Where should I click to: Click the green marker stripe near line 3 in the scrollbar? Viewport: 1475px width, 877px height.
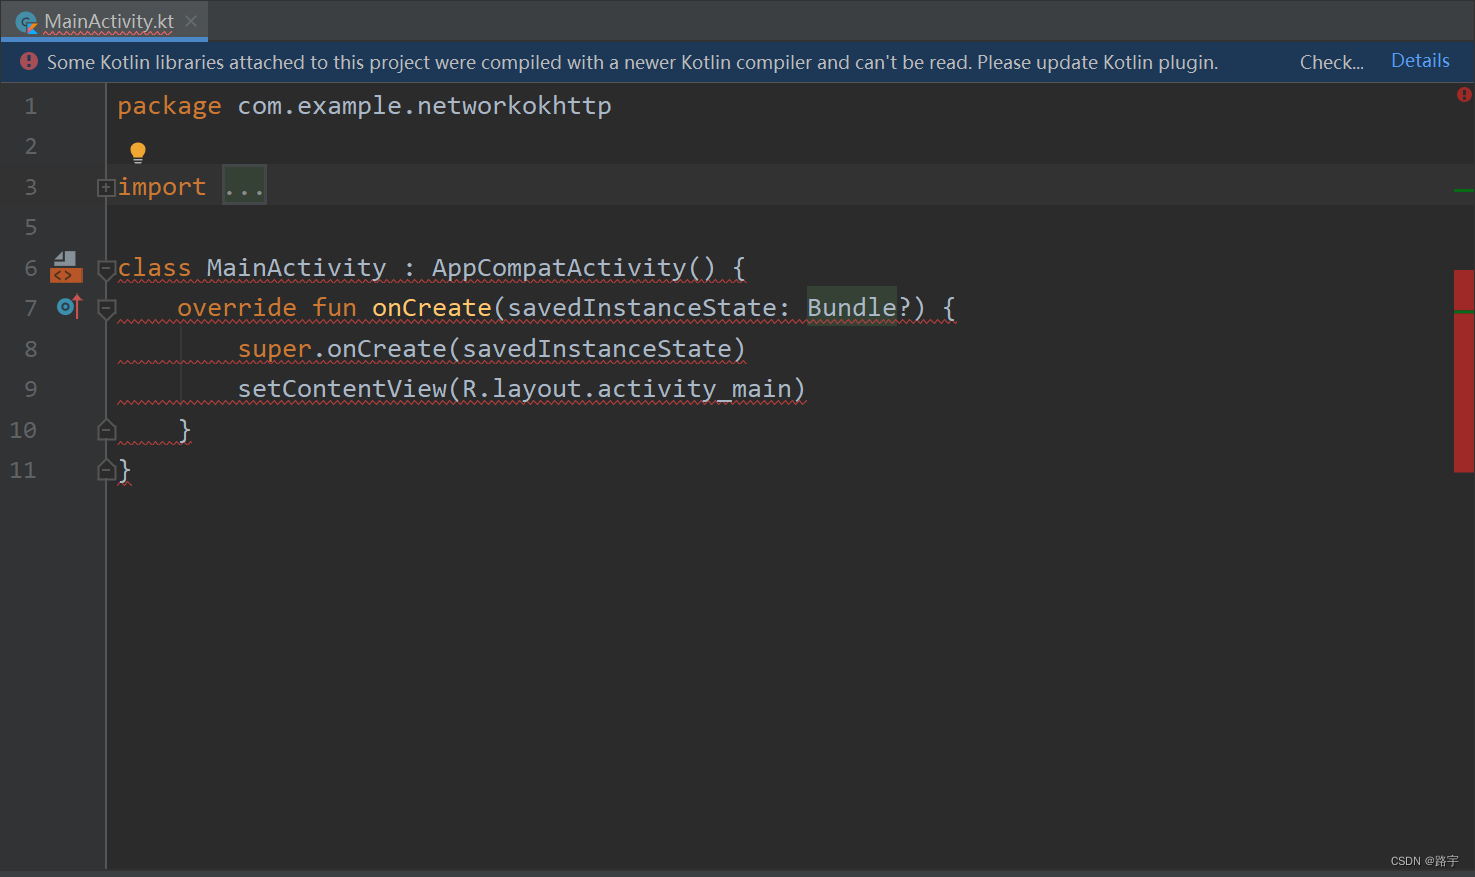1464,190
